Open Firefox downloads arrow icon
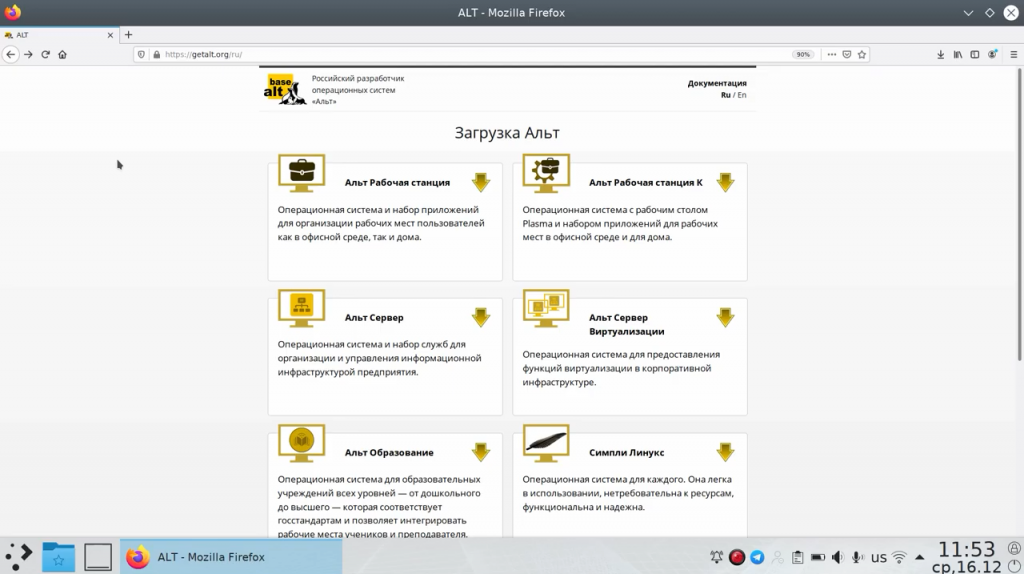The width and height of the screenshot is (1024, 574). [940, 54]
